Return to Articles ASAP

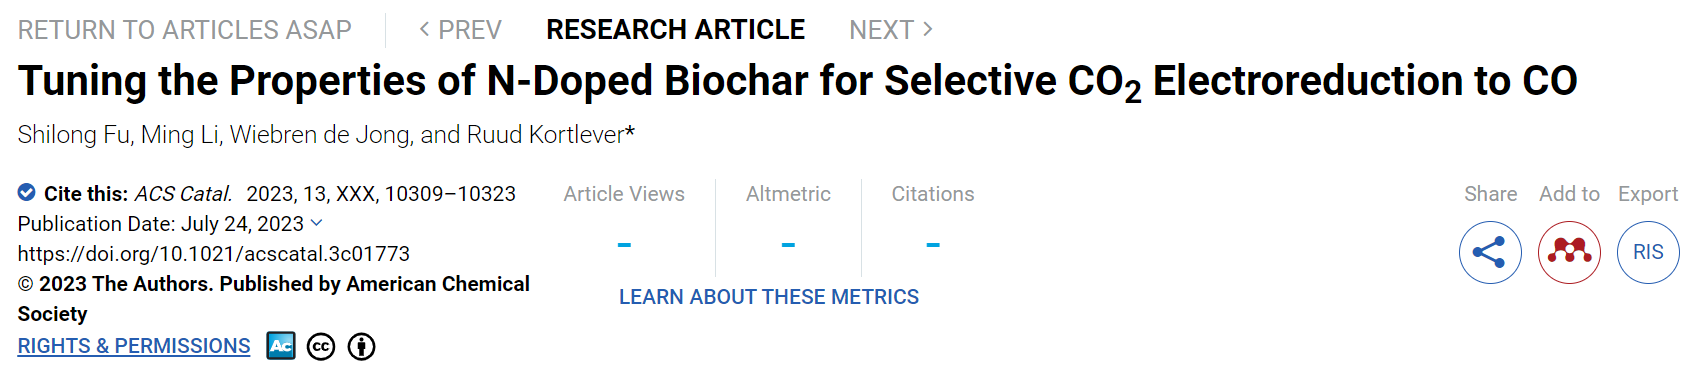pos(185,30)
